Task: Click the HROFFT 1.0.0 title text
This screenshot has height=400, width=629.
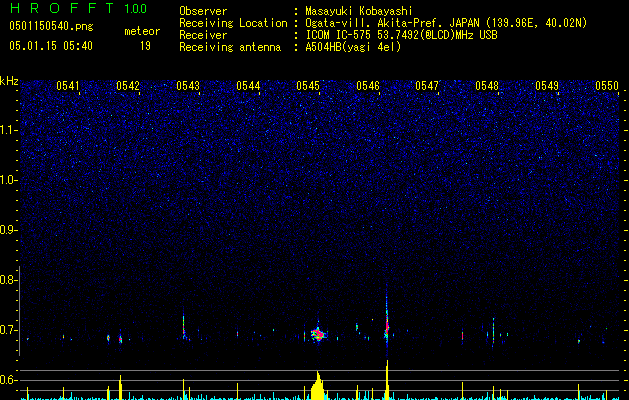Action: click(x=78, y=8)
